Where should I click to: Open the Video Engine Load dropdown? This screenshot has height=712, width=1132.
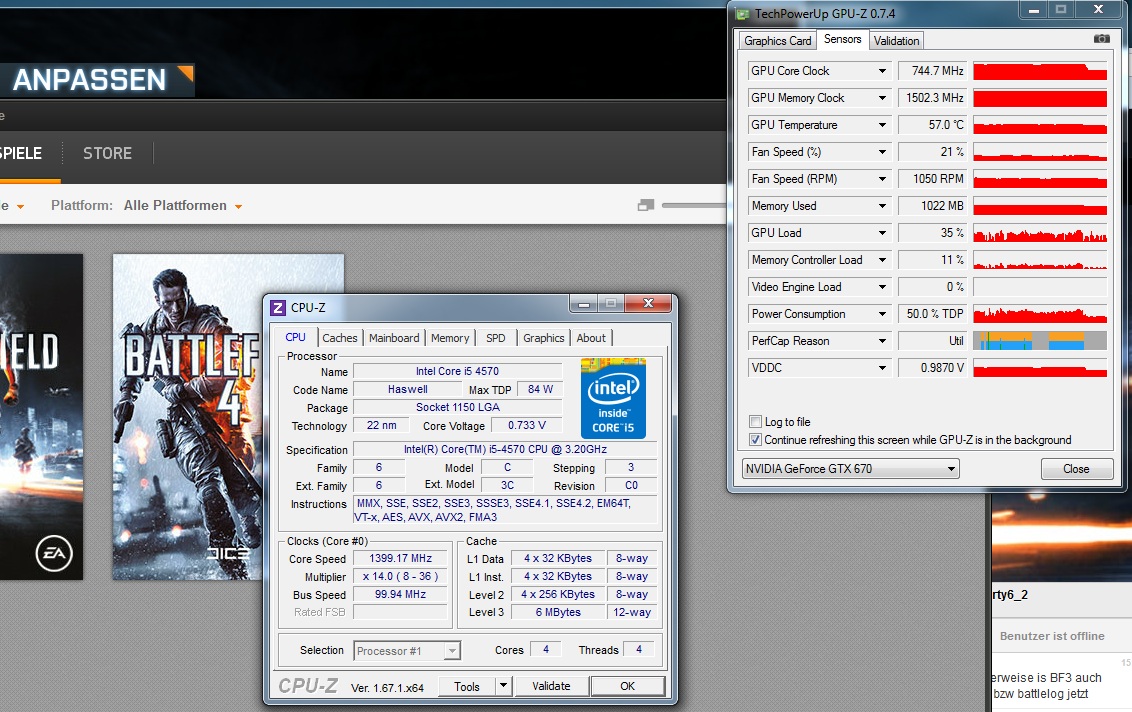[x=882, y=287]
